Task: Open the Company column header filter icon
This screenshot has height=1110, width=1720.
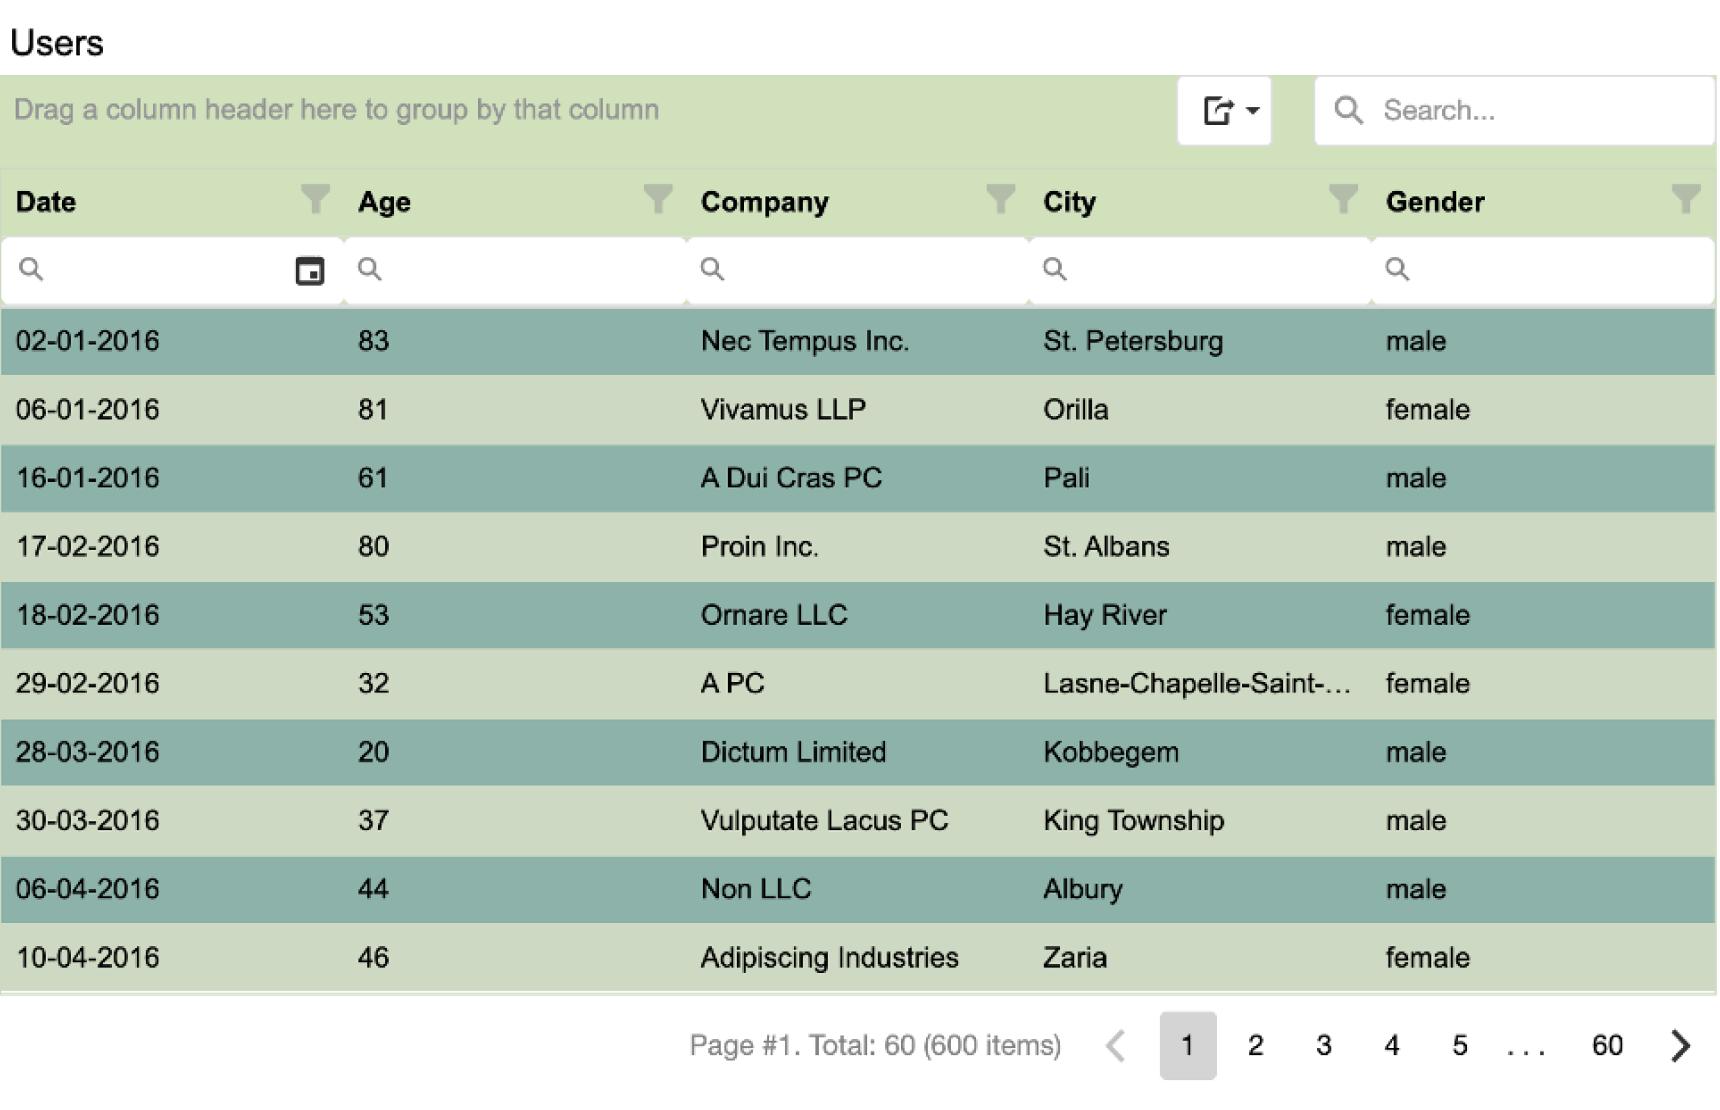Action: pos(1000,200)
